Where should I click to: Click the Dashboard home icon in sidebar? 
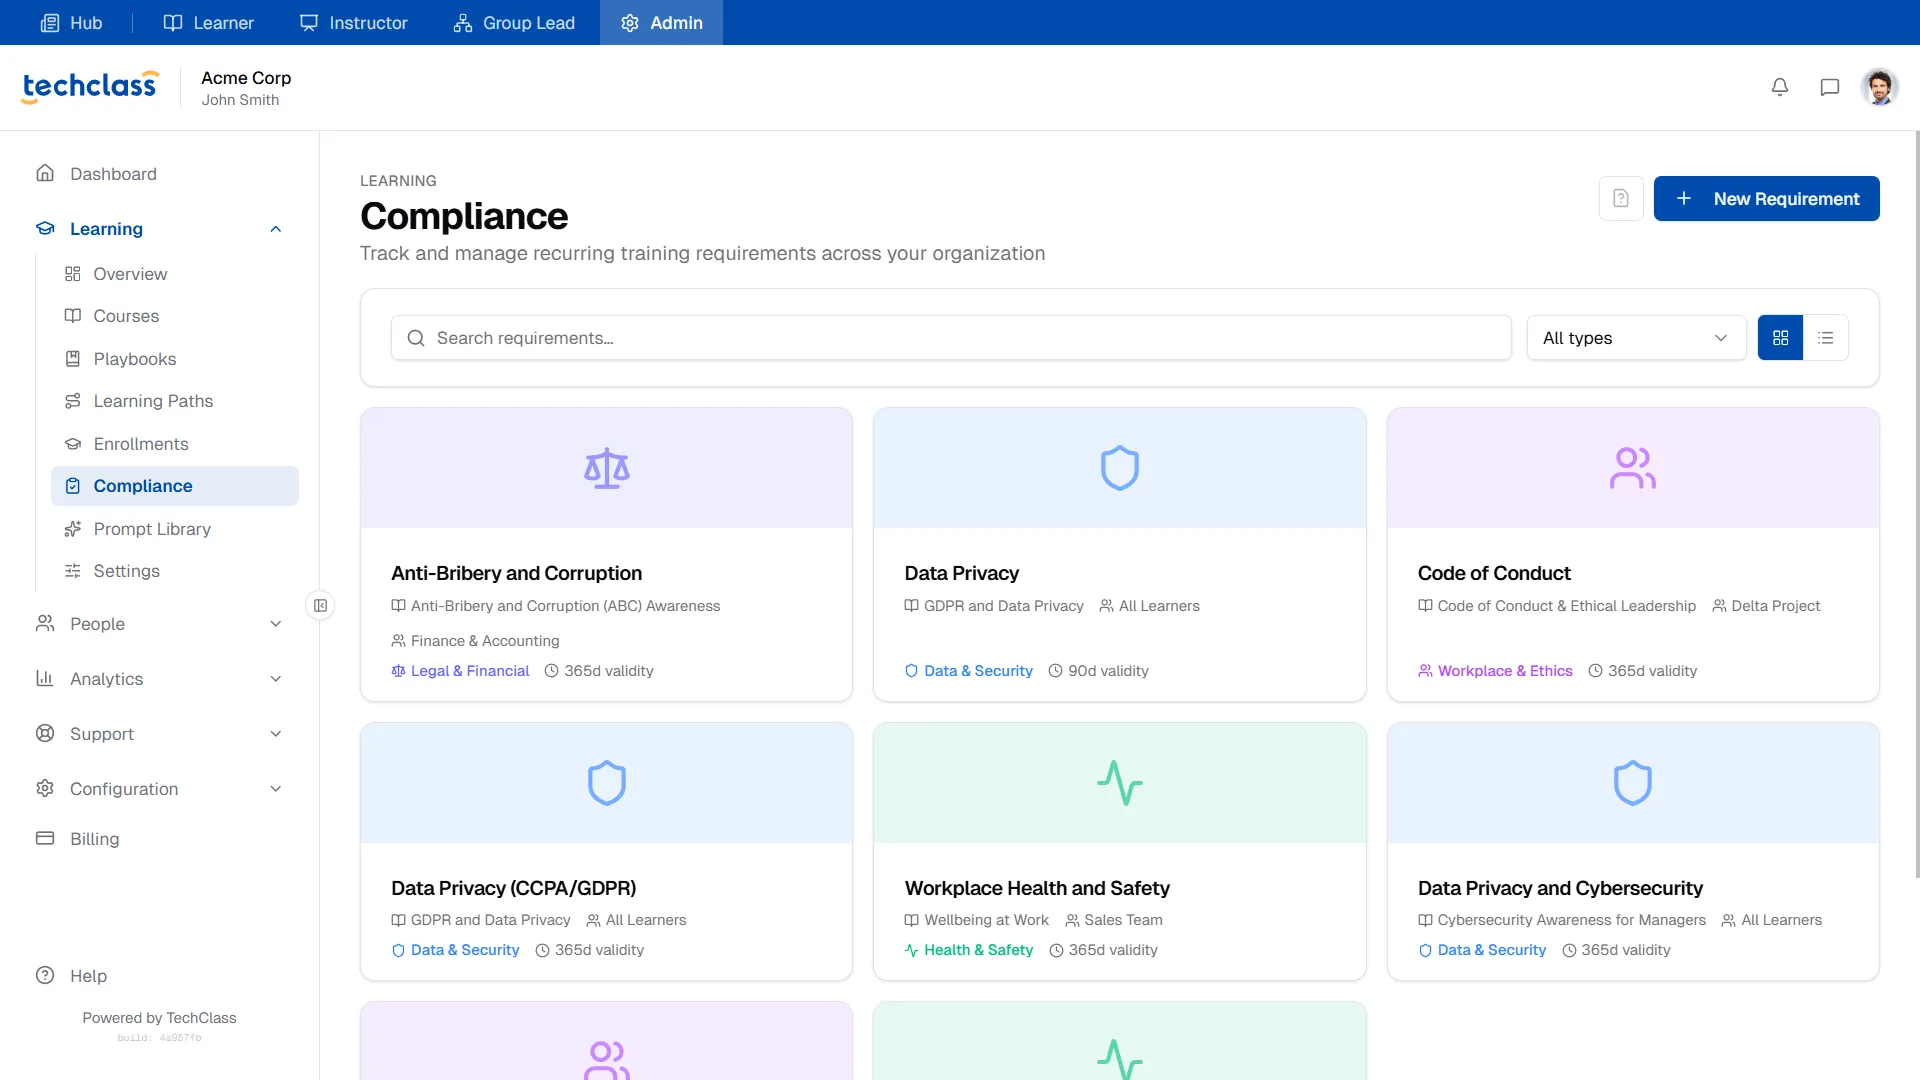(45, 173)
